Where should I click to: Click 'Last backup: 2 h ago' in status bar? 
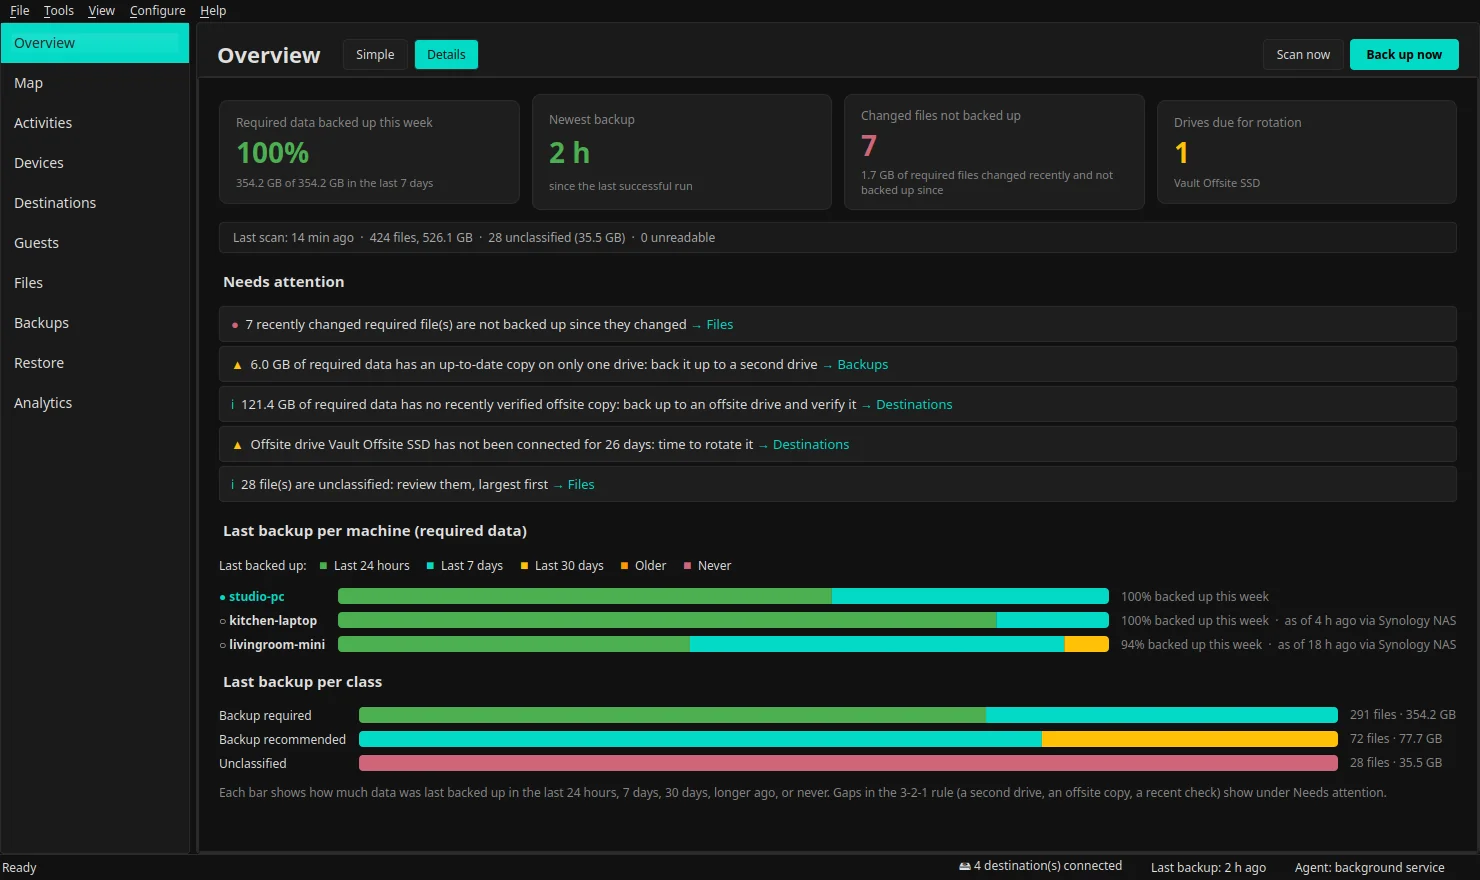click(x=1208, y=868)
